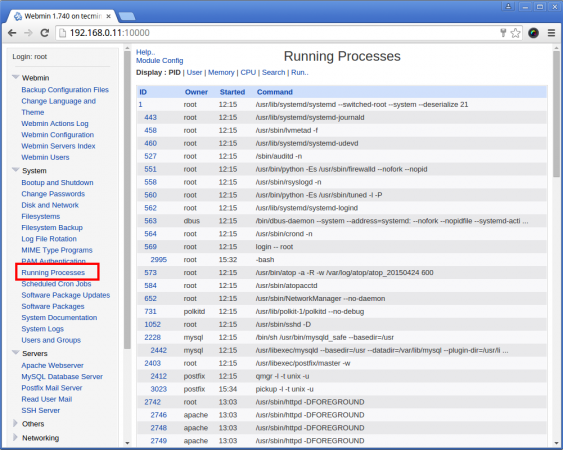Select the Webmin 1.740 on tecmint tab
The image size is (563, 450).
tap(63, 16)
